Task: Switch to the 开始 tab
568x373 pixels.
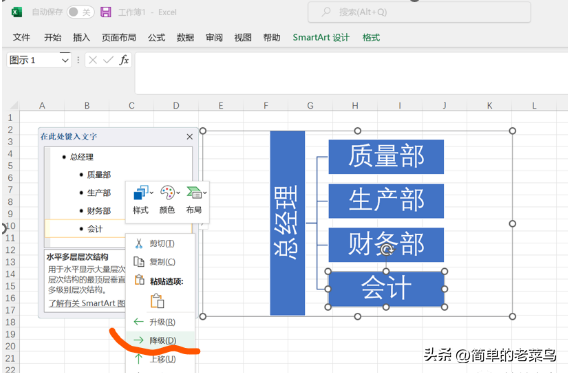Action: pyautogui.click(x=53, y=37)
